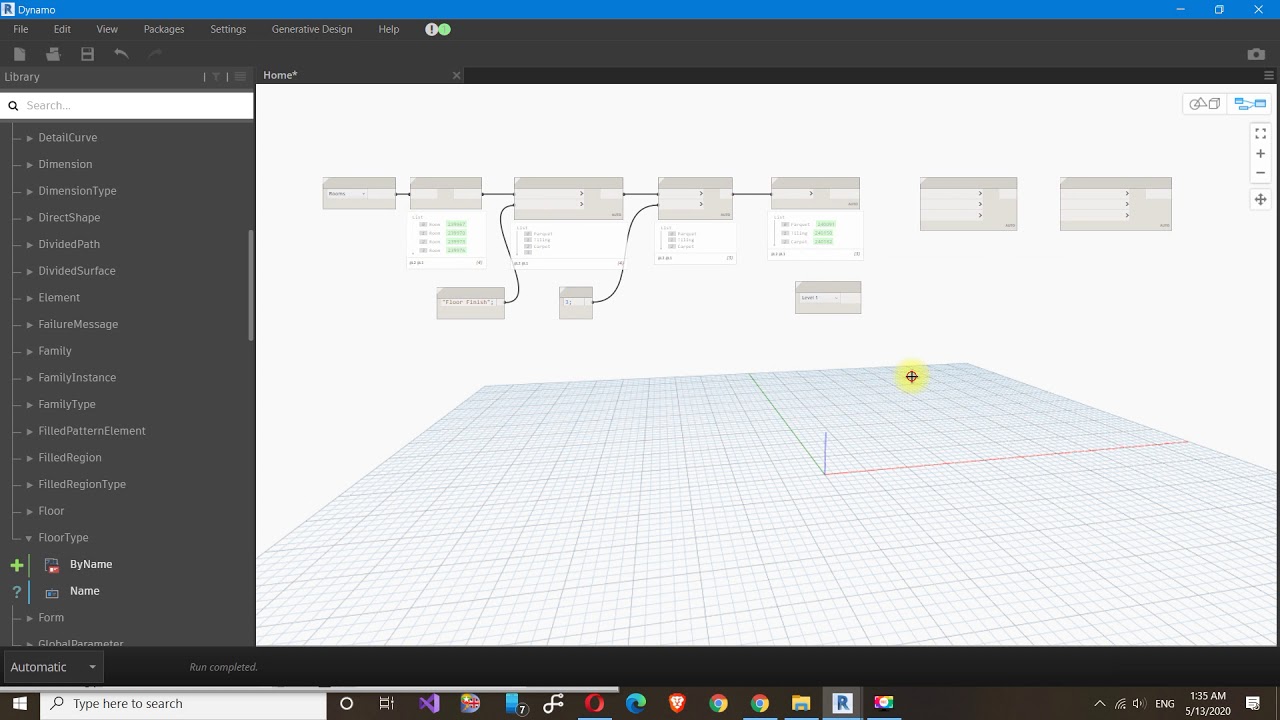Open Visual Studio from the taskbar
The image size is (1280, 720).
click(x=429, y=703)
